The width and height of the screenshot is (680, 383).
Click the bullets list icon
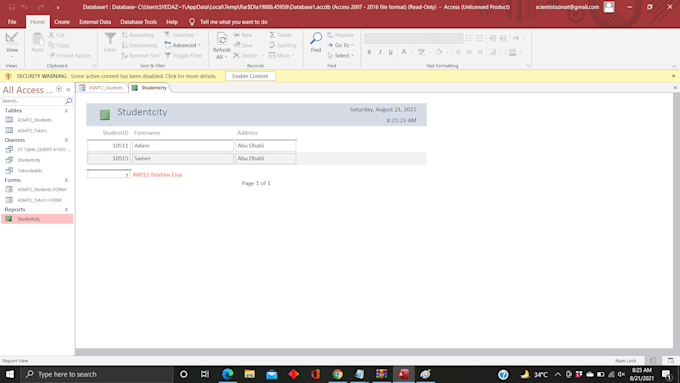469,38
